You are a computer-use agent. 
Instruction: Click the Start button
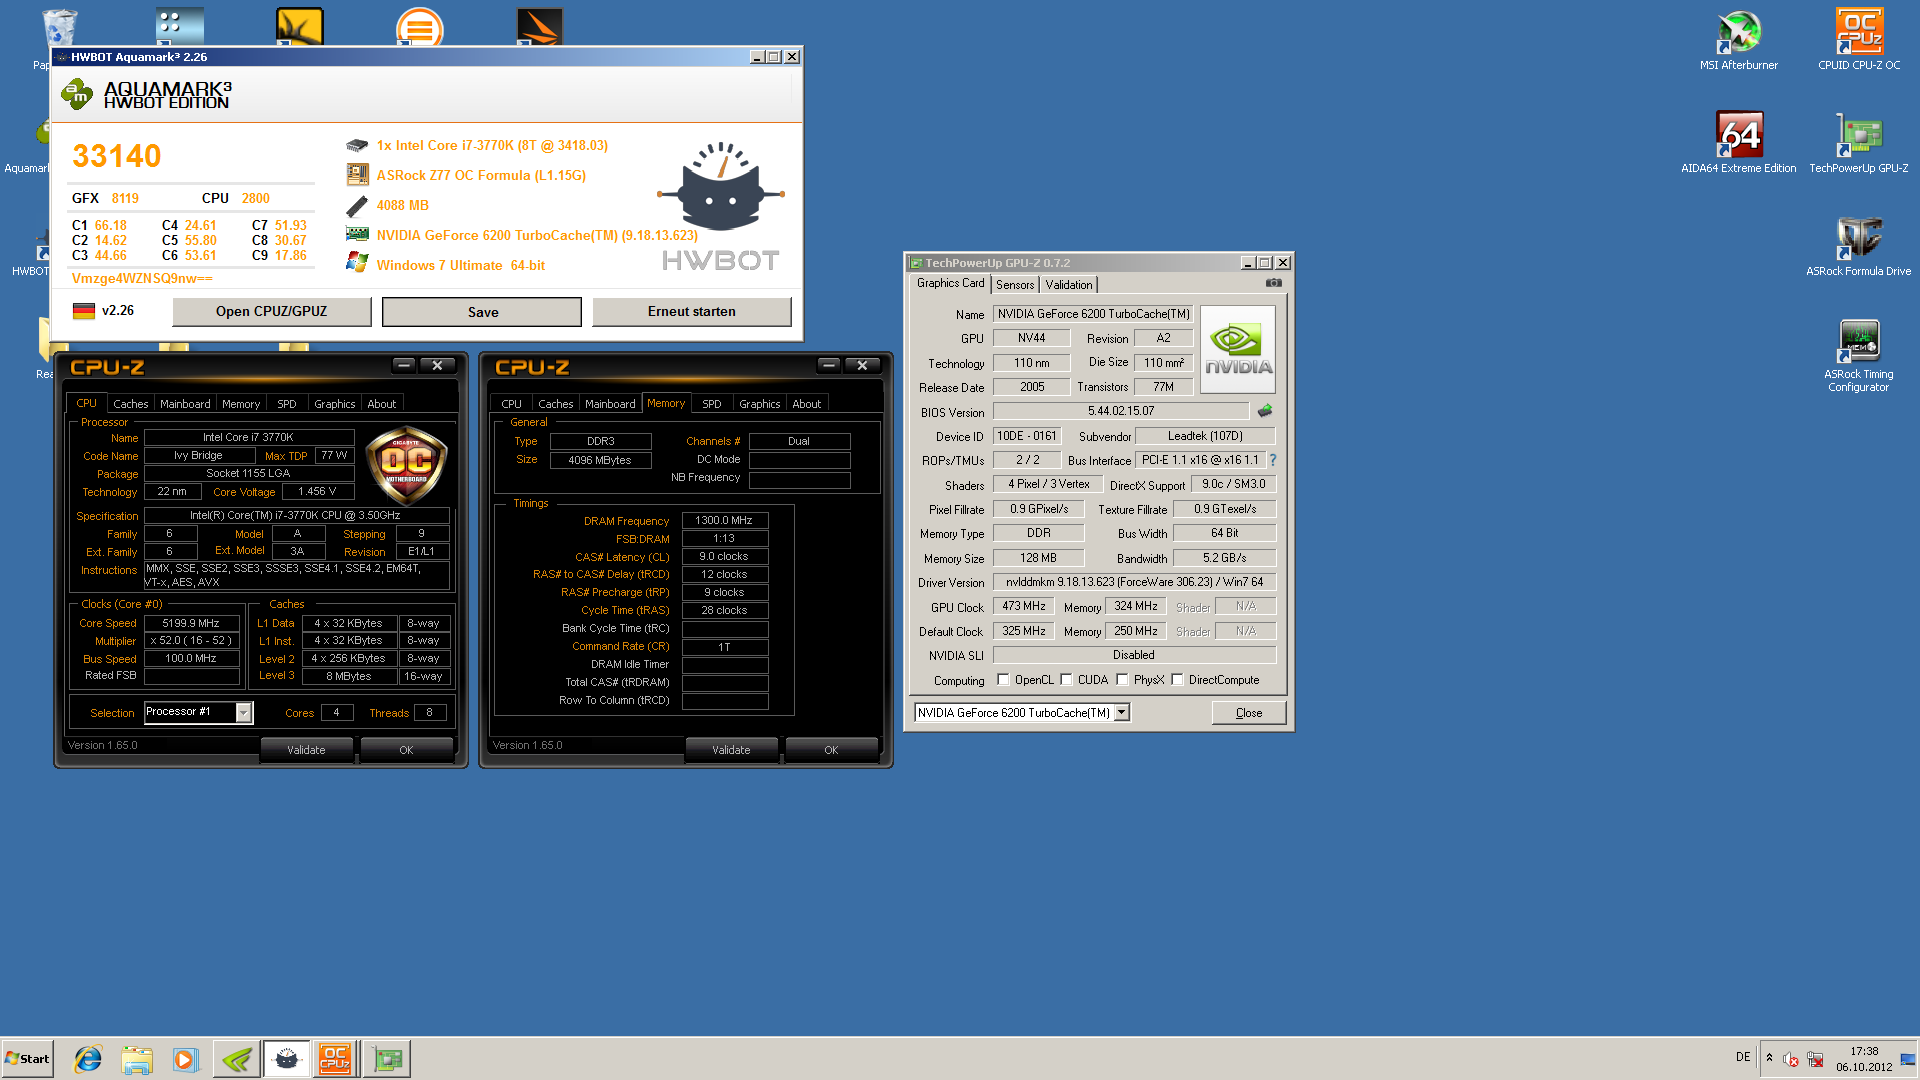(27, 1059)
